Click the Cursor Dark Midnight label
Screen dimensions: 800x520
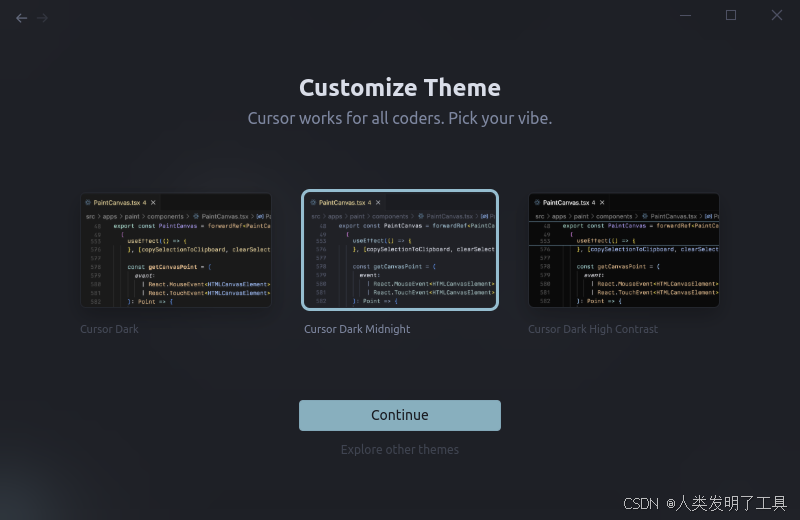pos(357,329)
